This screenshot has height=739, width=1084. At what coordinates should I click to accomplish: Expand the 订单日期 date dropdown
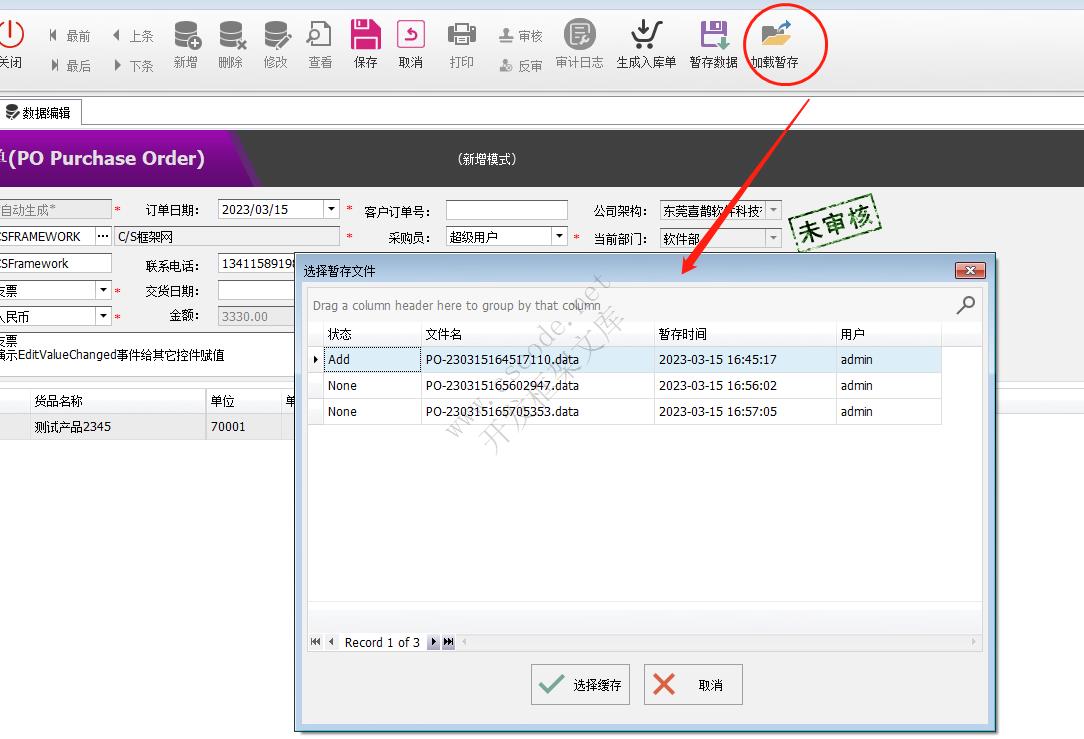tap(331, 210)
